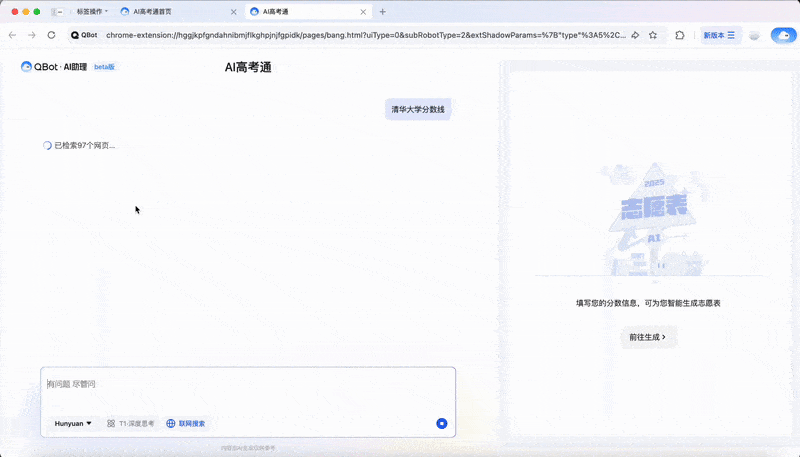Close the active AI高考通 tab
This screenshot has width=800, height=457.
(363, 12)
